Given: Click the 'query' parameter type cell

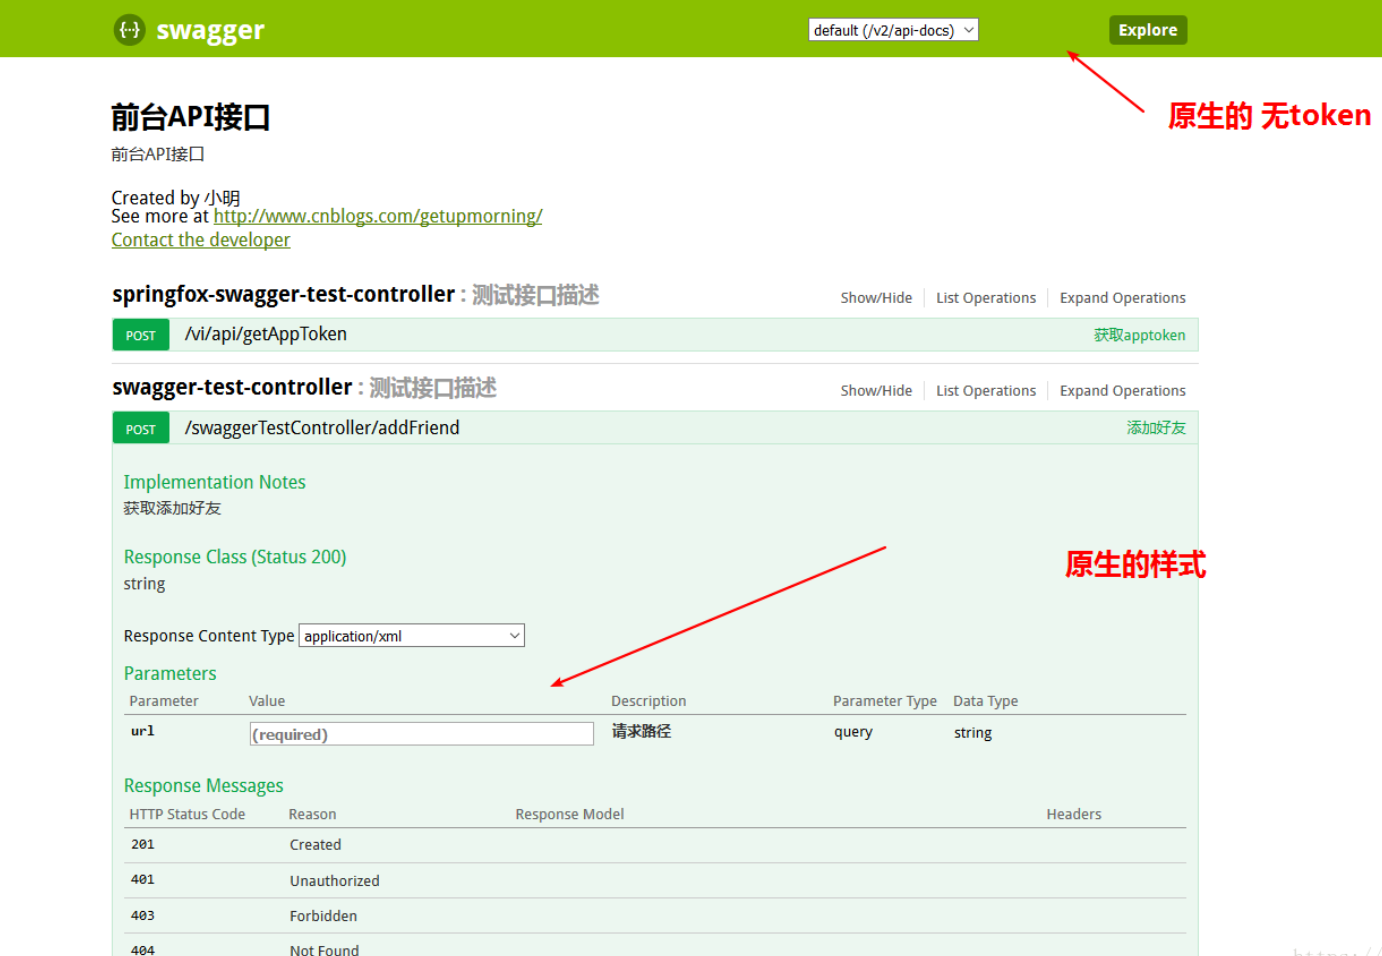Looking at the screenshot, I should click(854, 732).
